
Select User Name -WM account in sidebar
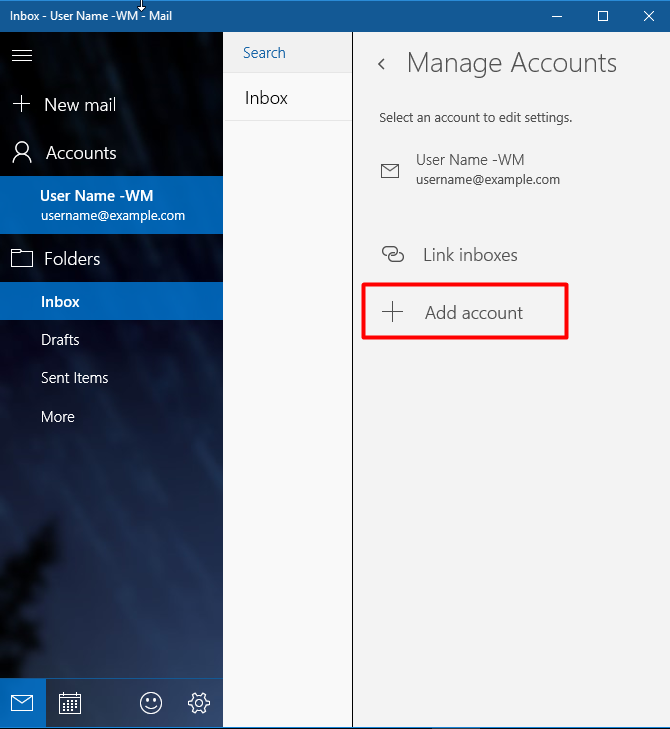[x=110, y=205]
